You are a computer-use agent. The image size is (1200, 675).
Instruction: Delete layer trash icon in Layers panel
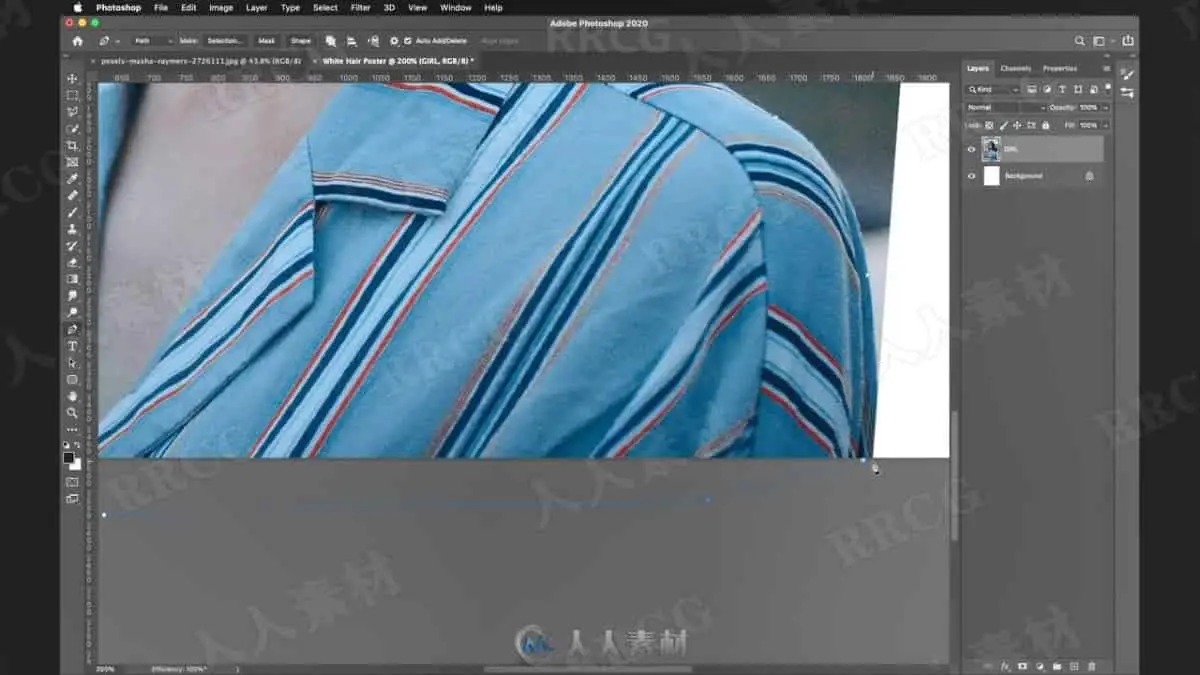[x=1091, y=666]
